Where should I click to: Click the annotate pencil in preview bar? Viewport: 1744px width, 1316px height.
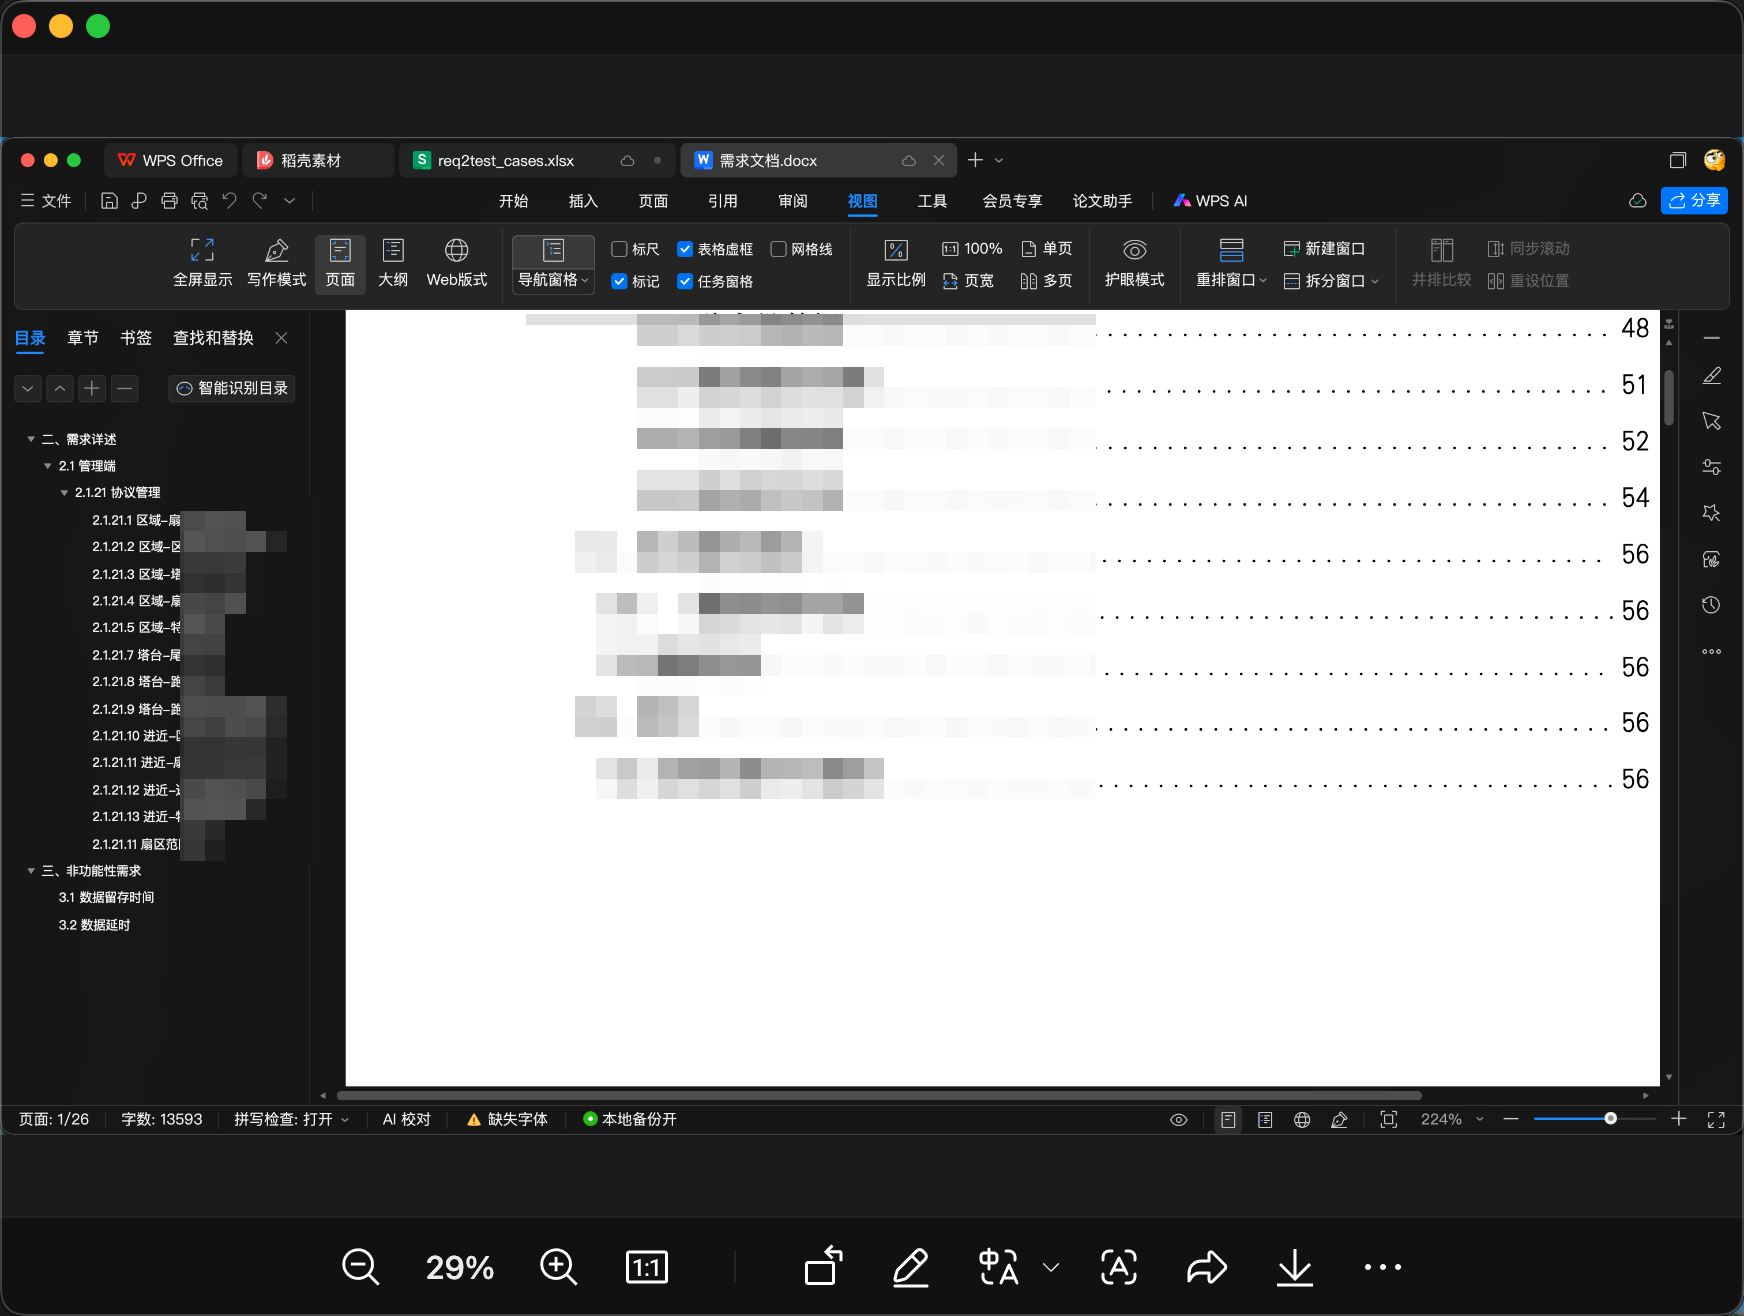[x=910, y=1267]
